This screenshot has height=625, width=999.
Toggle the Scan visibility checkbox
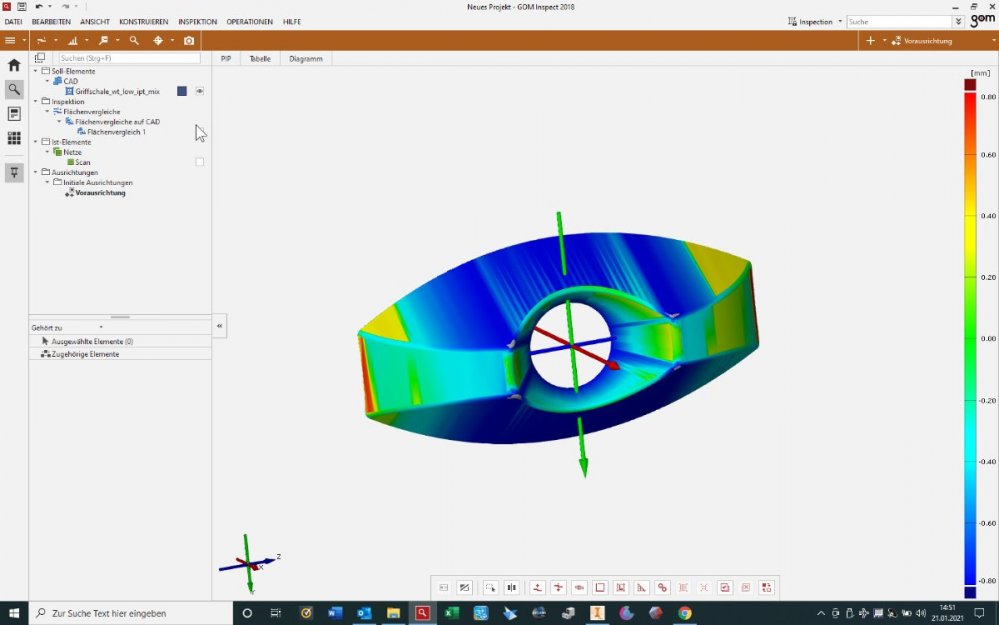point(200,162)
